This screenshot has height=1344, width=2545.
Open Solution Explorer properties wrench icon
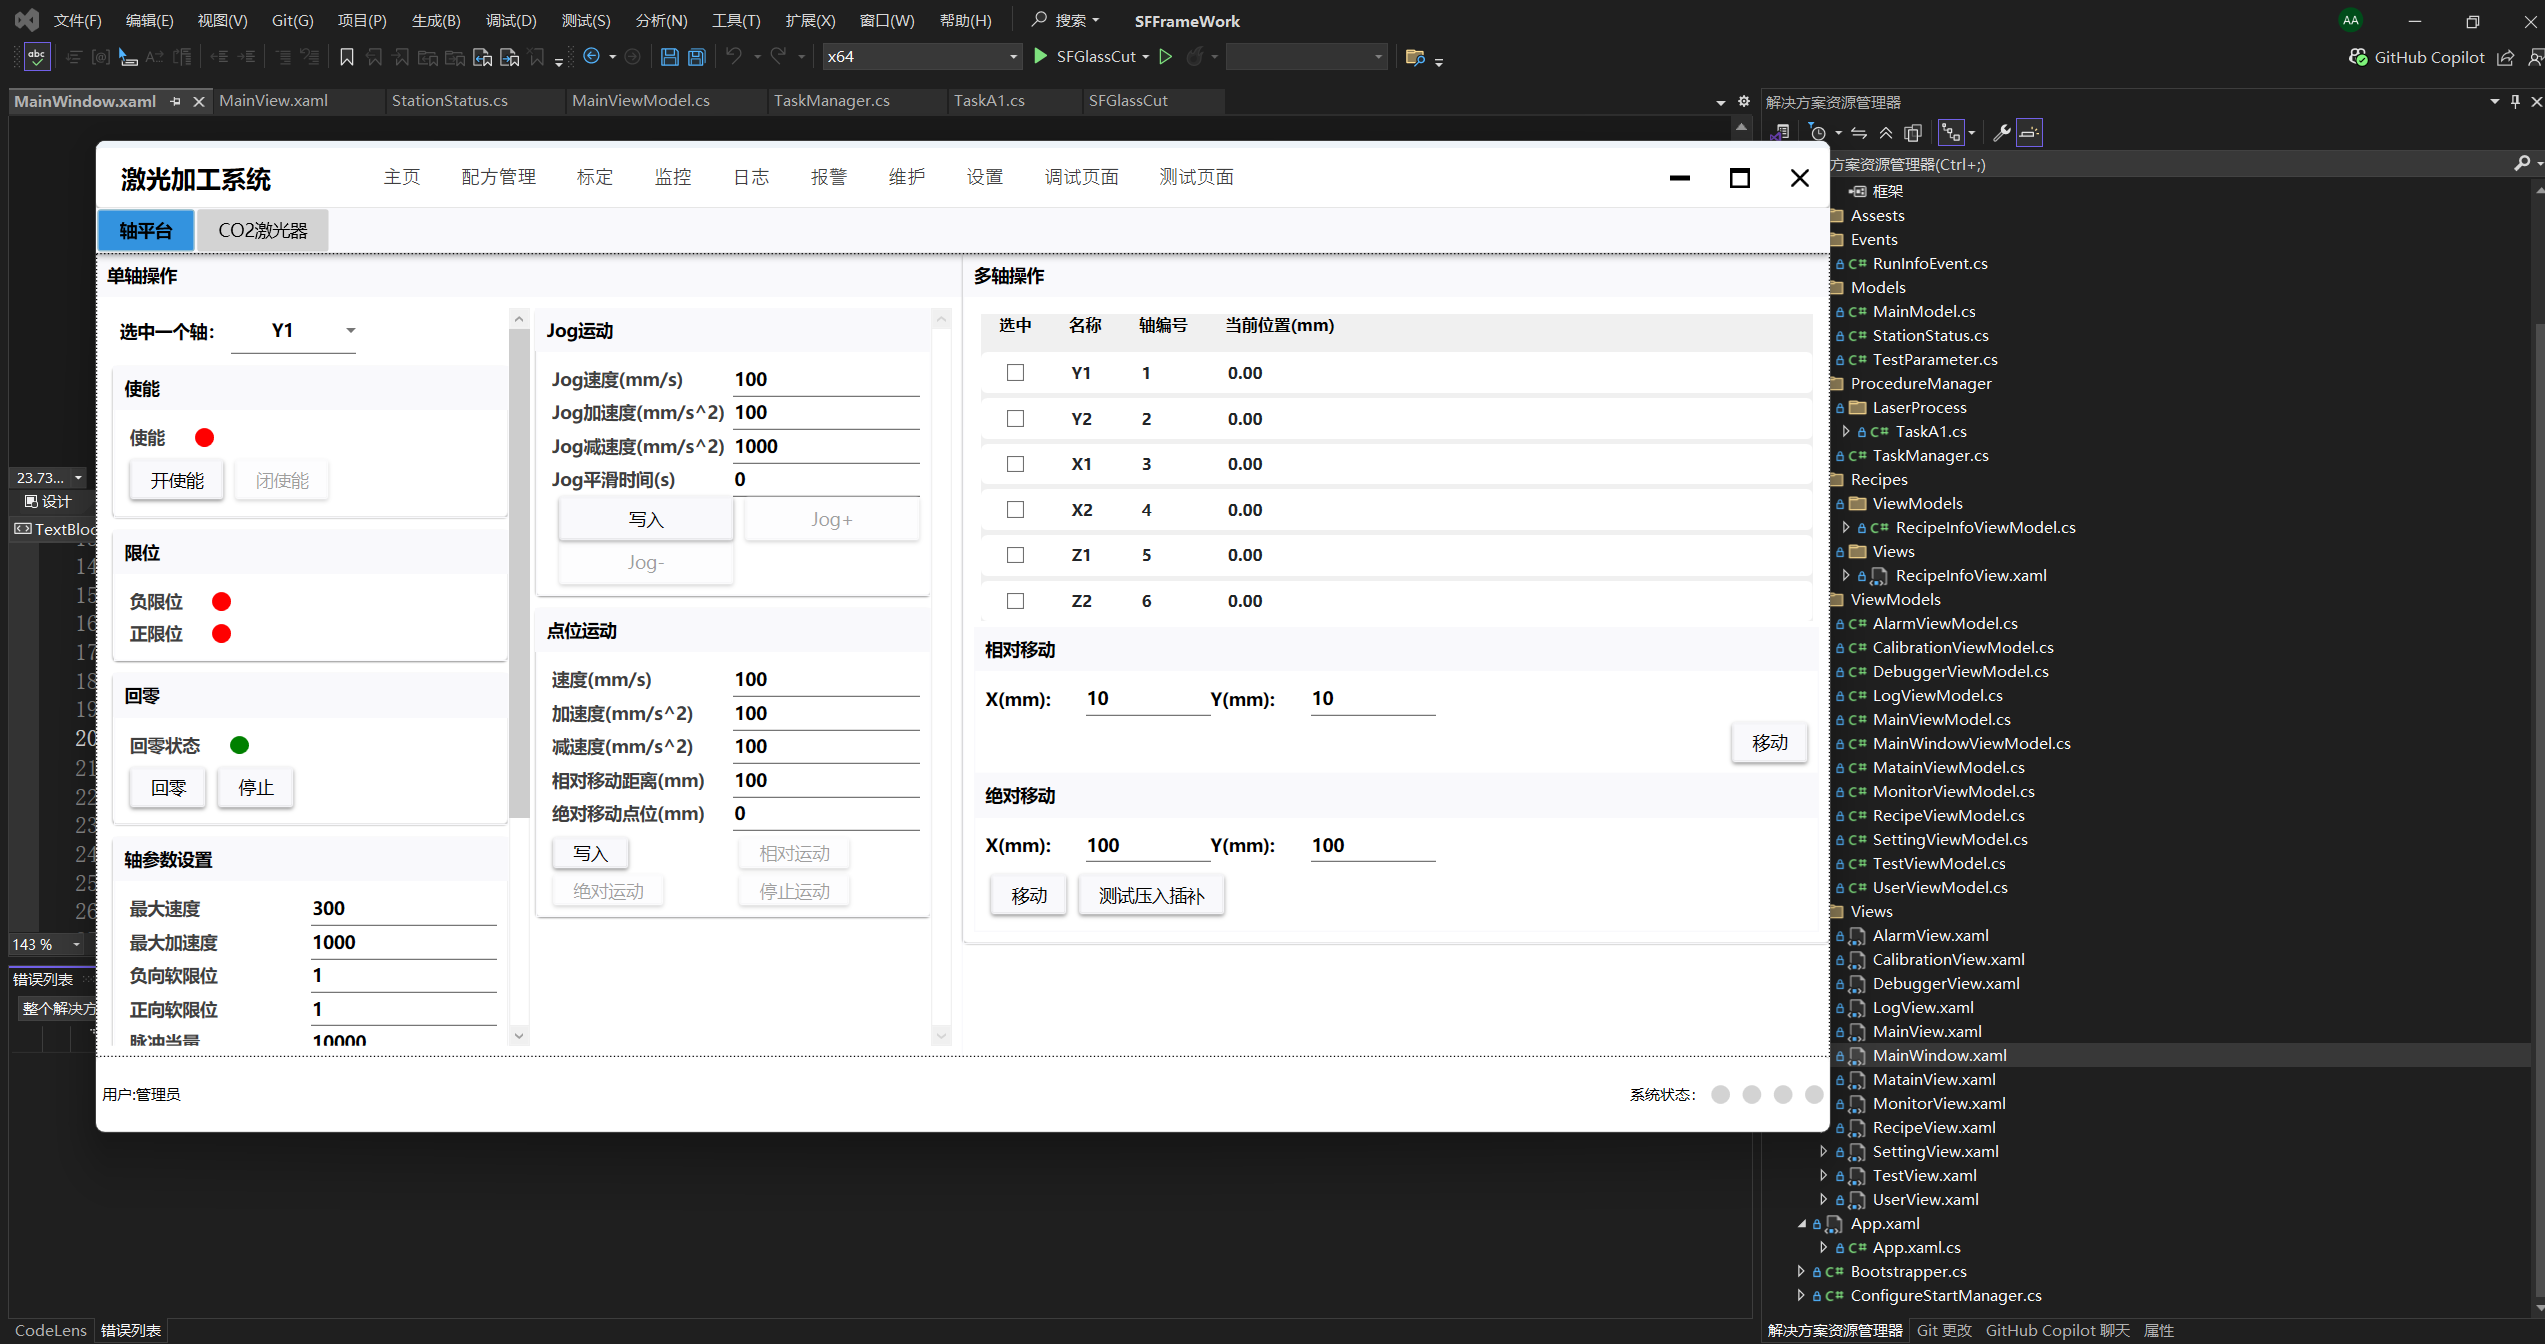[x=2001, y=132]
